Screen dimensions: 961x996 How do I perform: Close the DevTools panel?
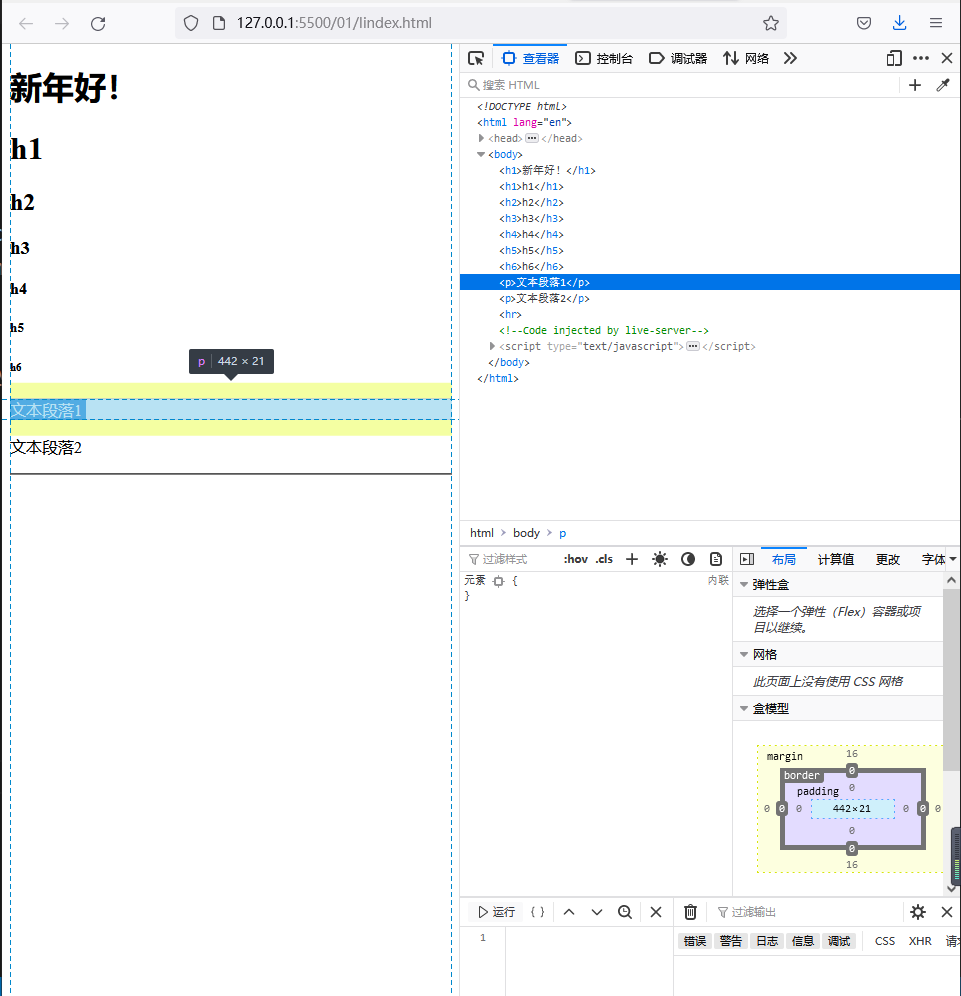tap(946, 58)
